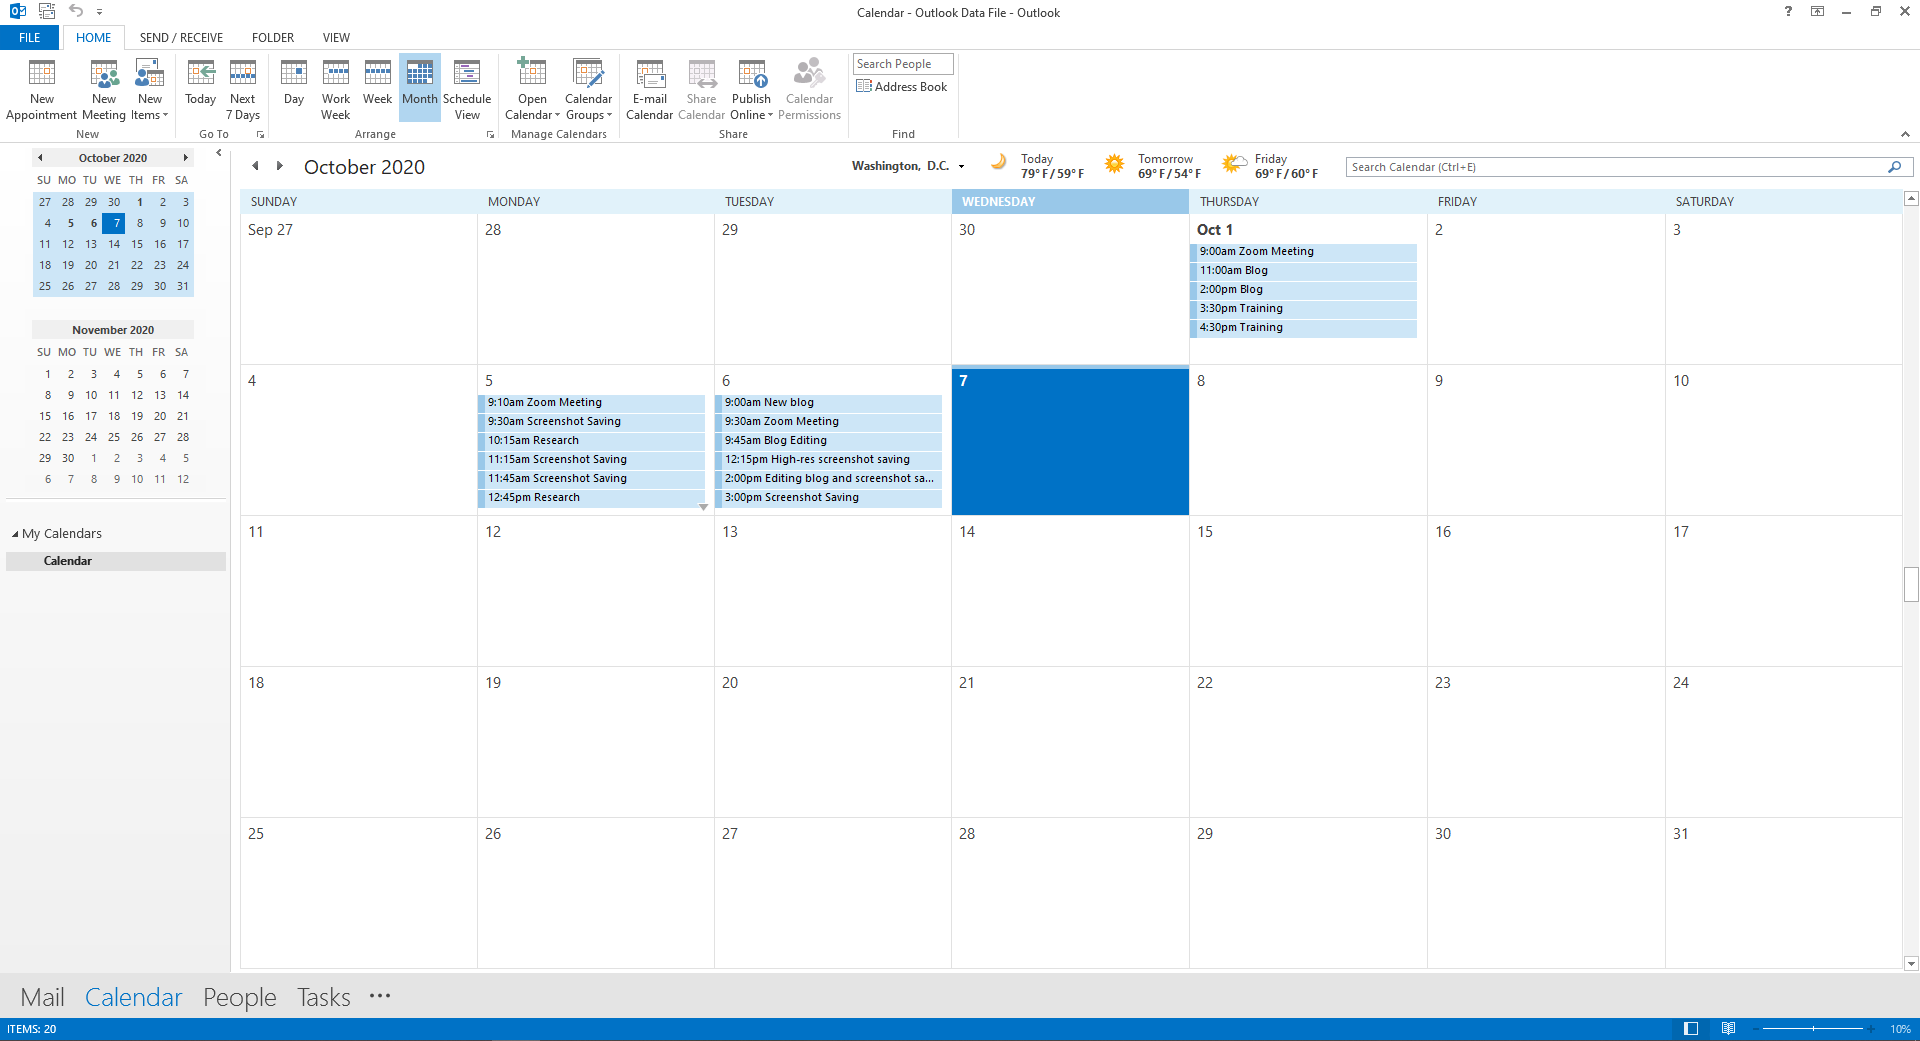1920x1041 pixels.
Task: Open the Mail section
Action: point(42,996)
